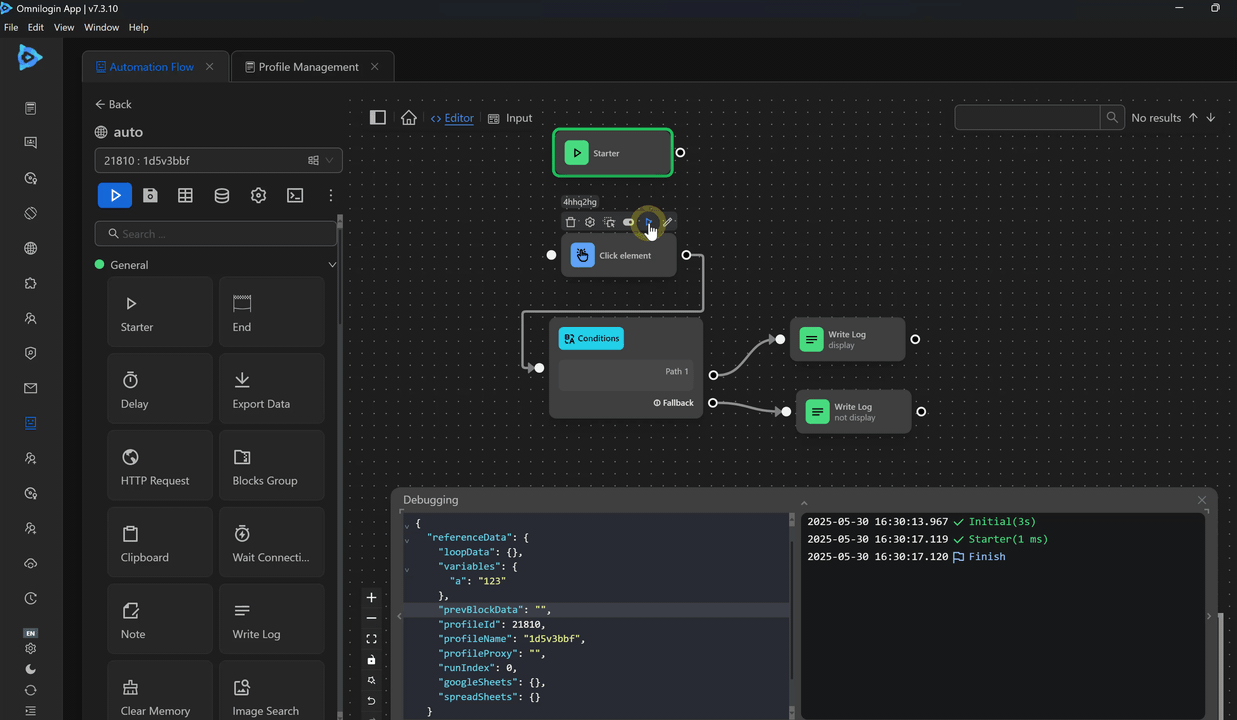This screenshot has width=1237, height=720.
Task: Click the canvas zoom in plus icon
Action: pyautogui.click(x=371, y=598)
